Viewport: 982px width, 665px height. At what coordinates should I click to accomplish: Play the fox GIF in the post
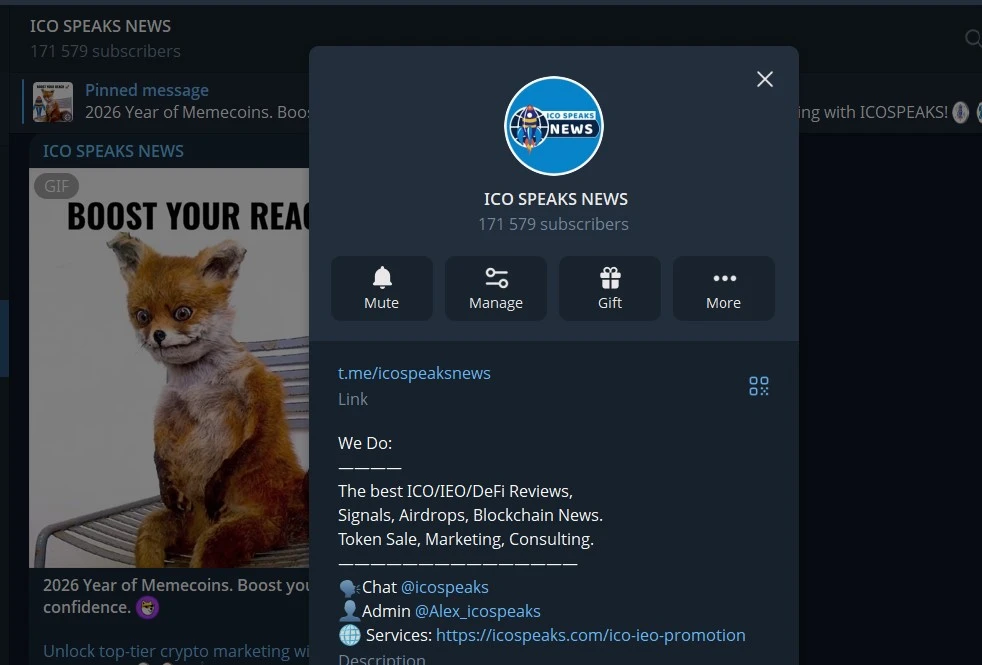[170, 380]
